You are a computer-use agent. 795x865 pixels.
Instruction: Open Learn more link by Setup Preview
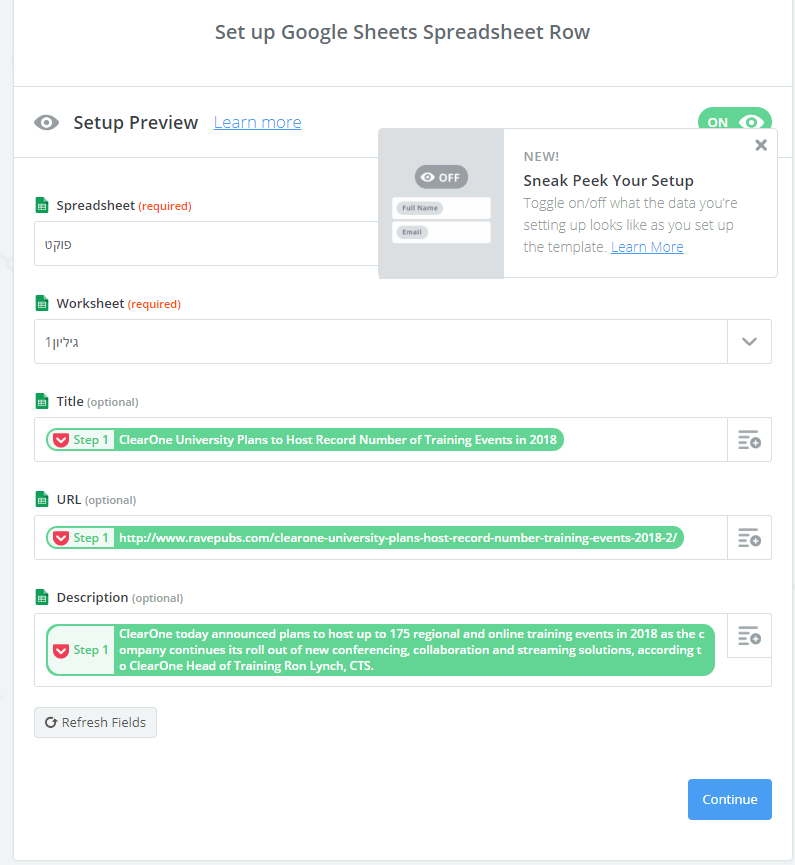point(257,122)
